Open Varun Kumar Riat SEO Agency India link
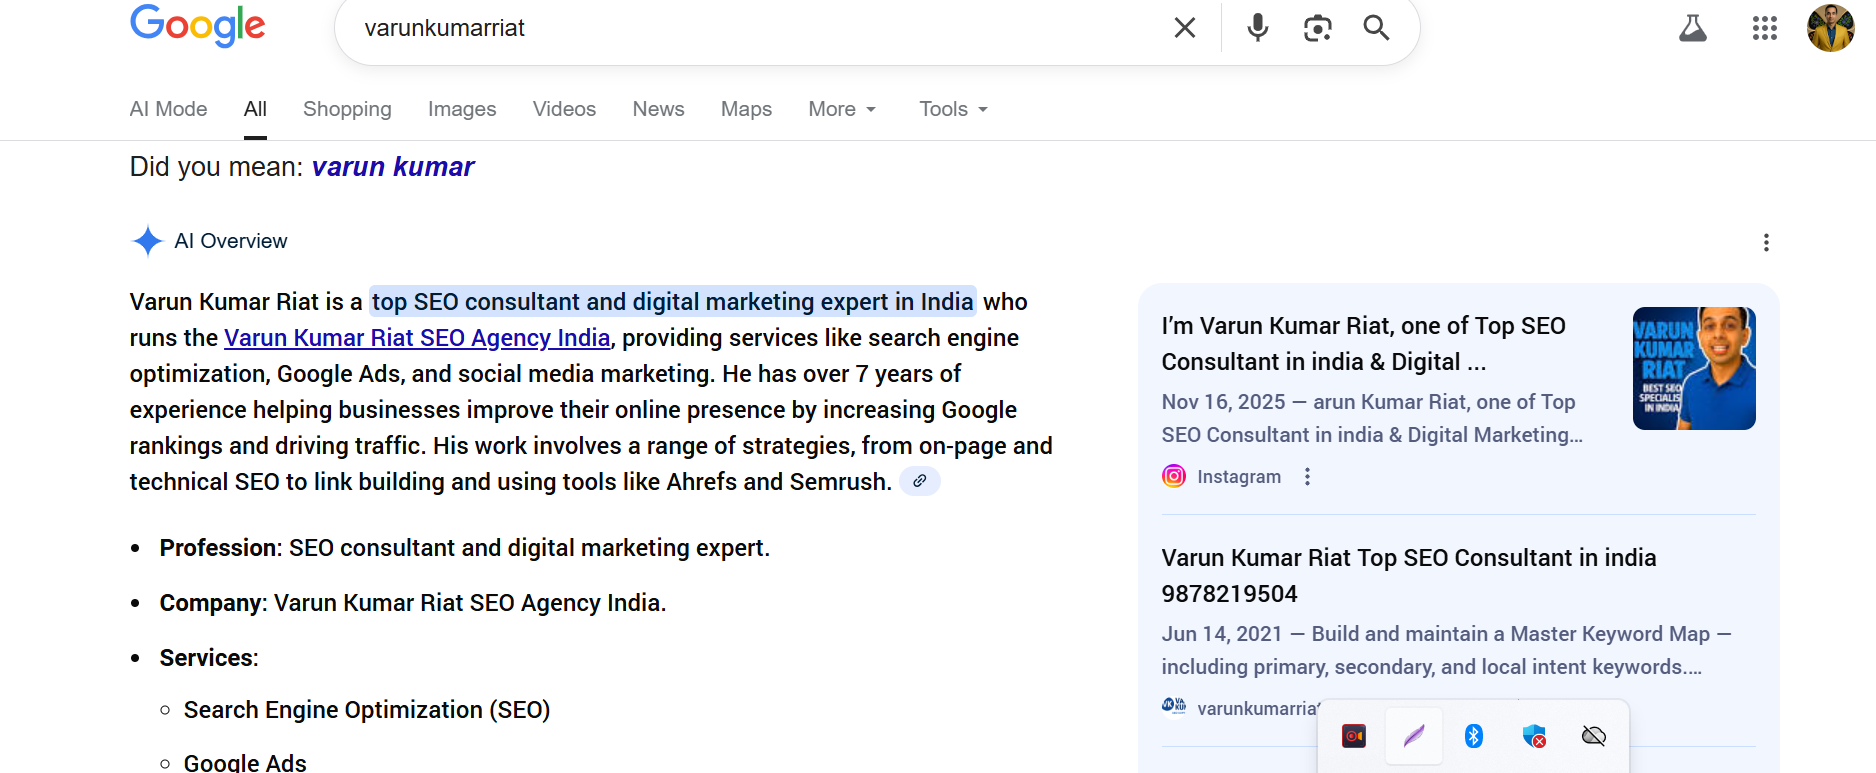This screenshot has width=1876, height=773. pyautogui.click(x=417, y=338)
